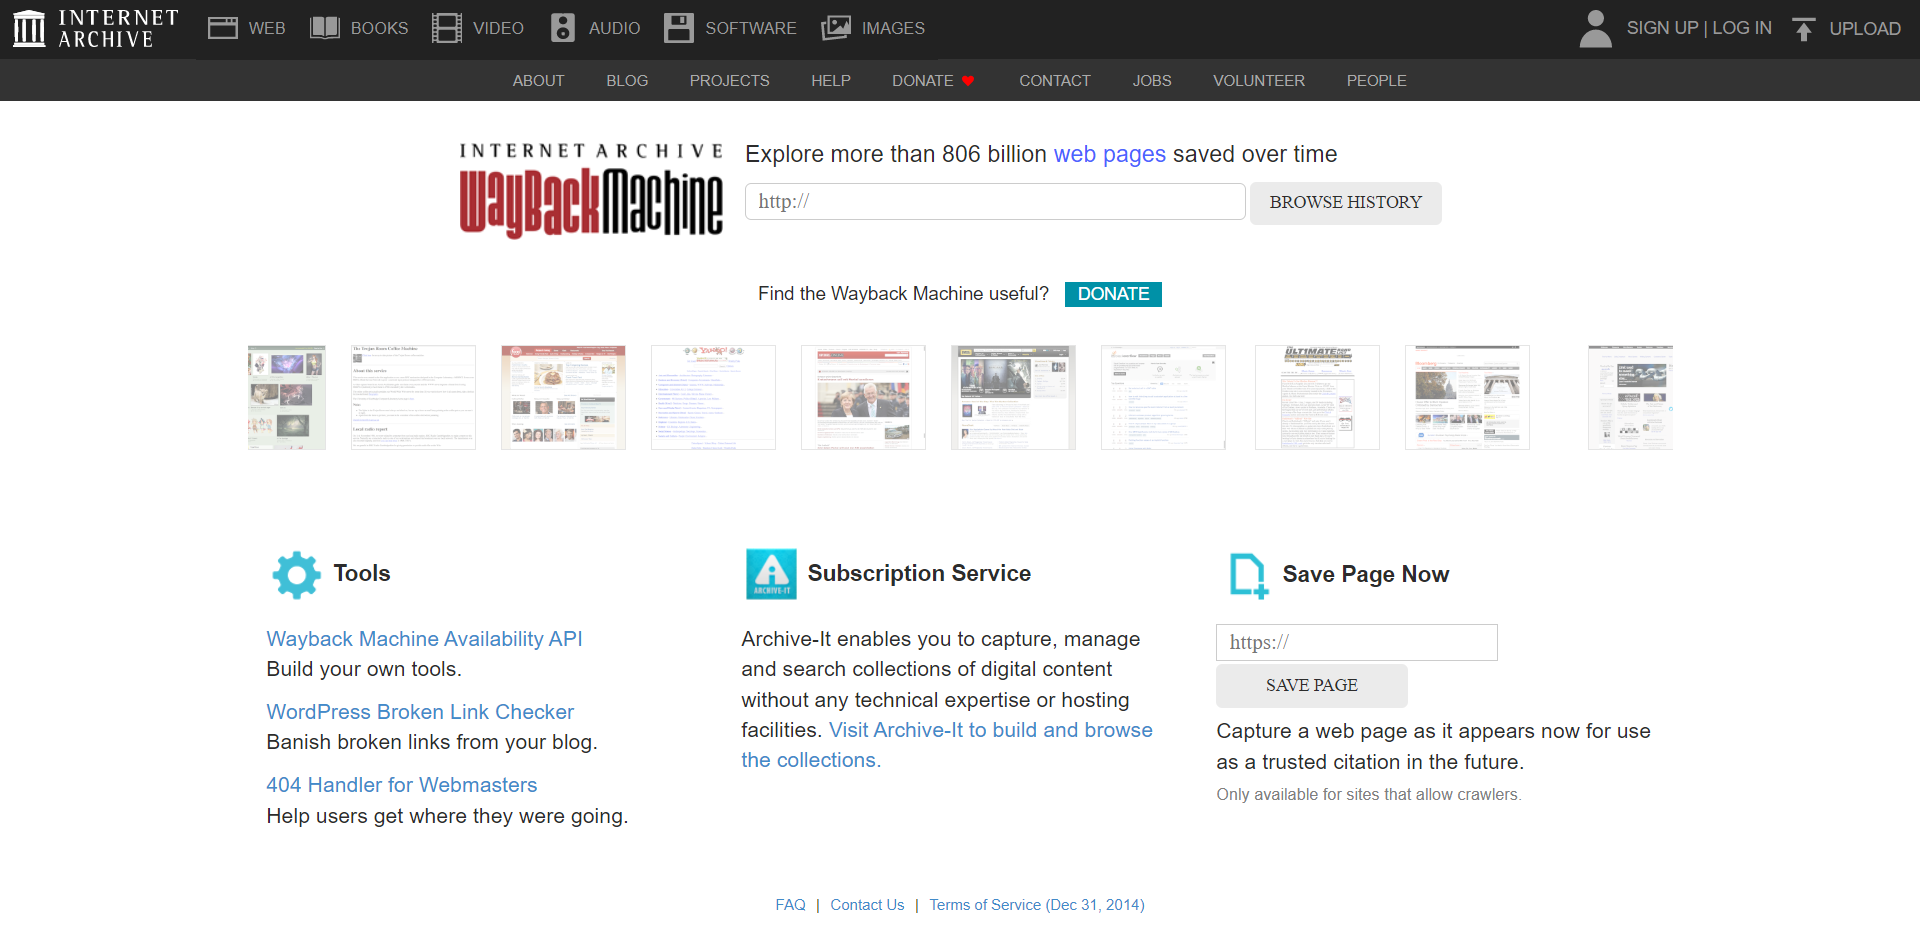Click the UPLOAD link text
The height and width of the screenshot is (934, 1920).
click(x=1865, y=29)
